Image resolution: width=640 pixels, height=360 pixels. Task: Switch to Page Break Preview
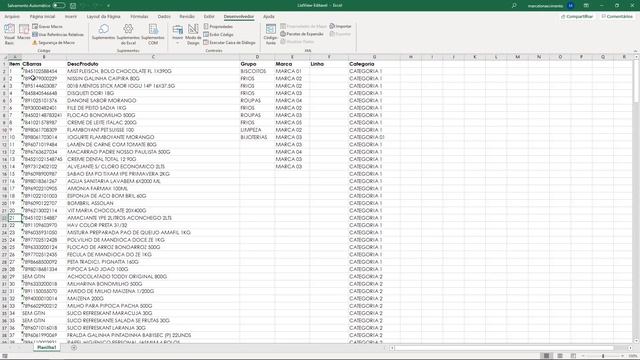click(573, 356)
